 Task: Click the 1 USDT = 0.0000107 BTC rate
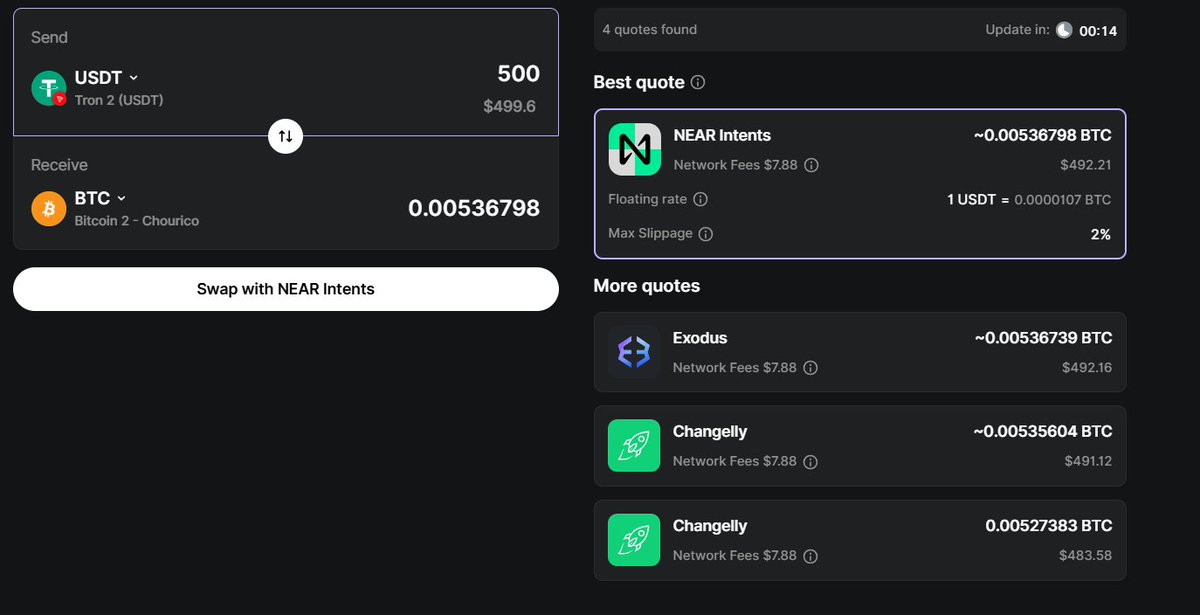pos(1029,199)
